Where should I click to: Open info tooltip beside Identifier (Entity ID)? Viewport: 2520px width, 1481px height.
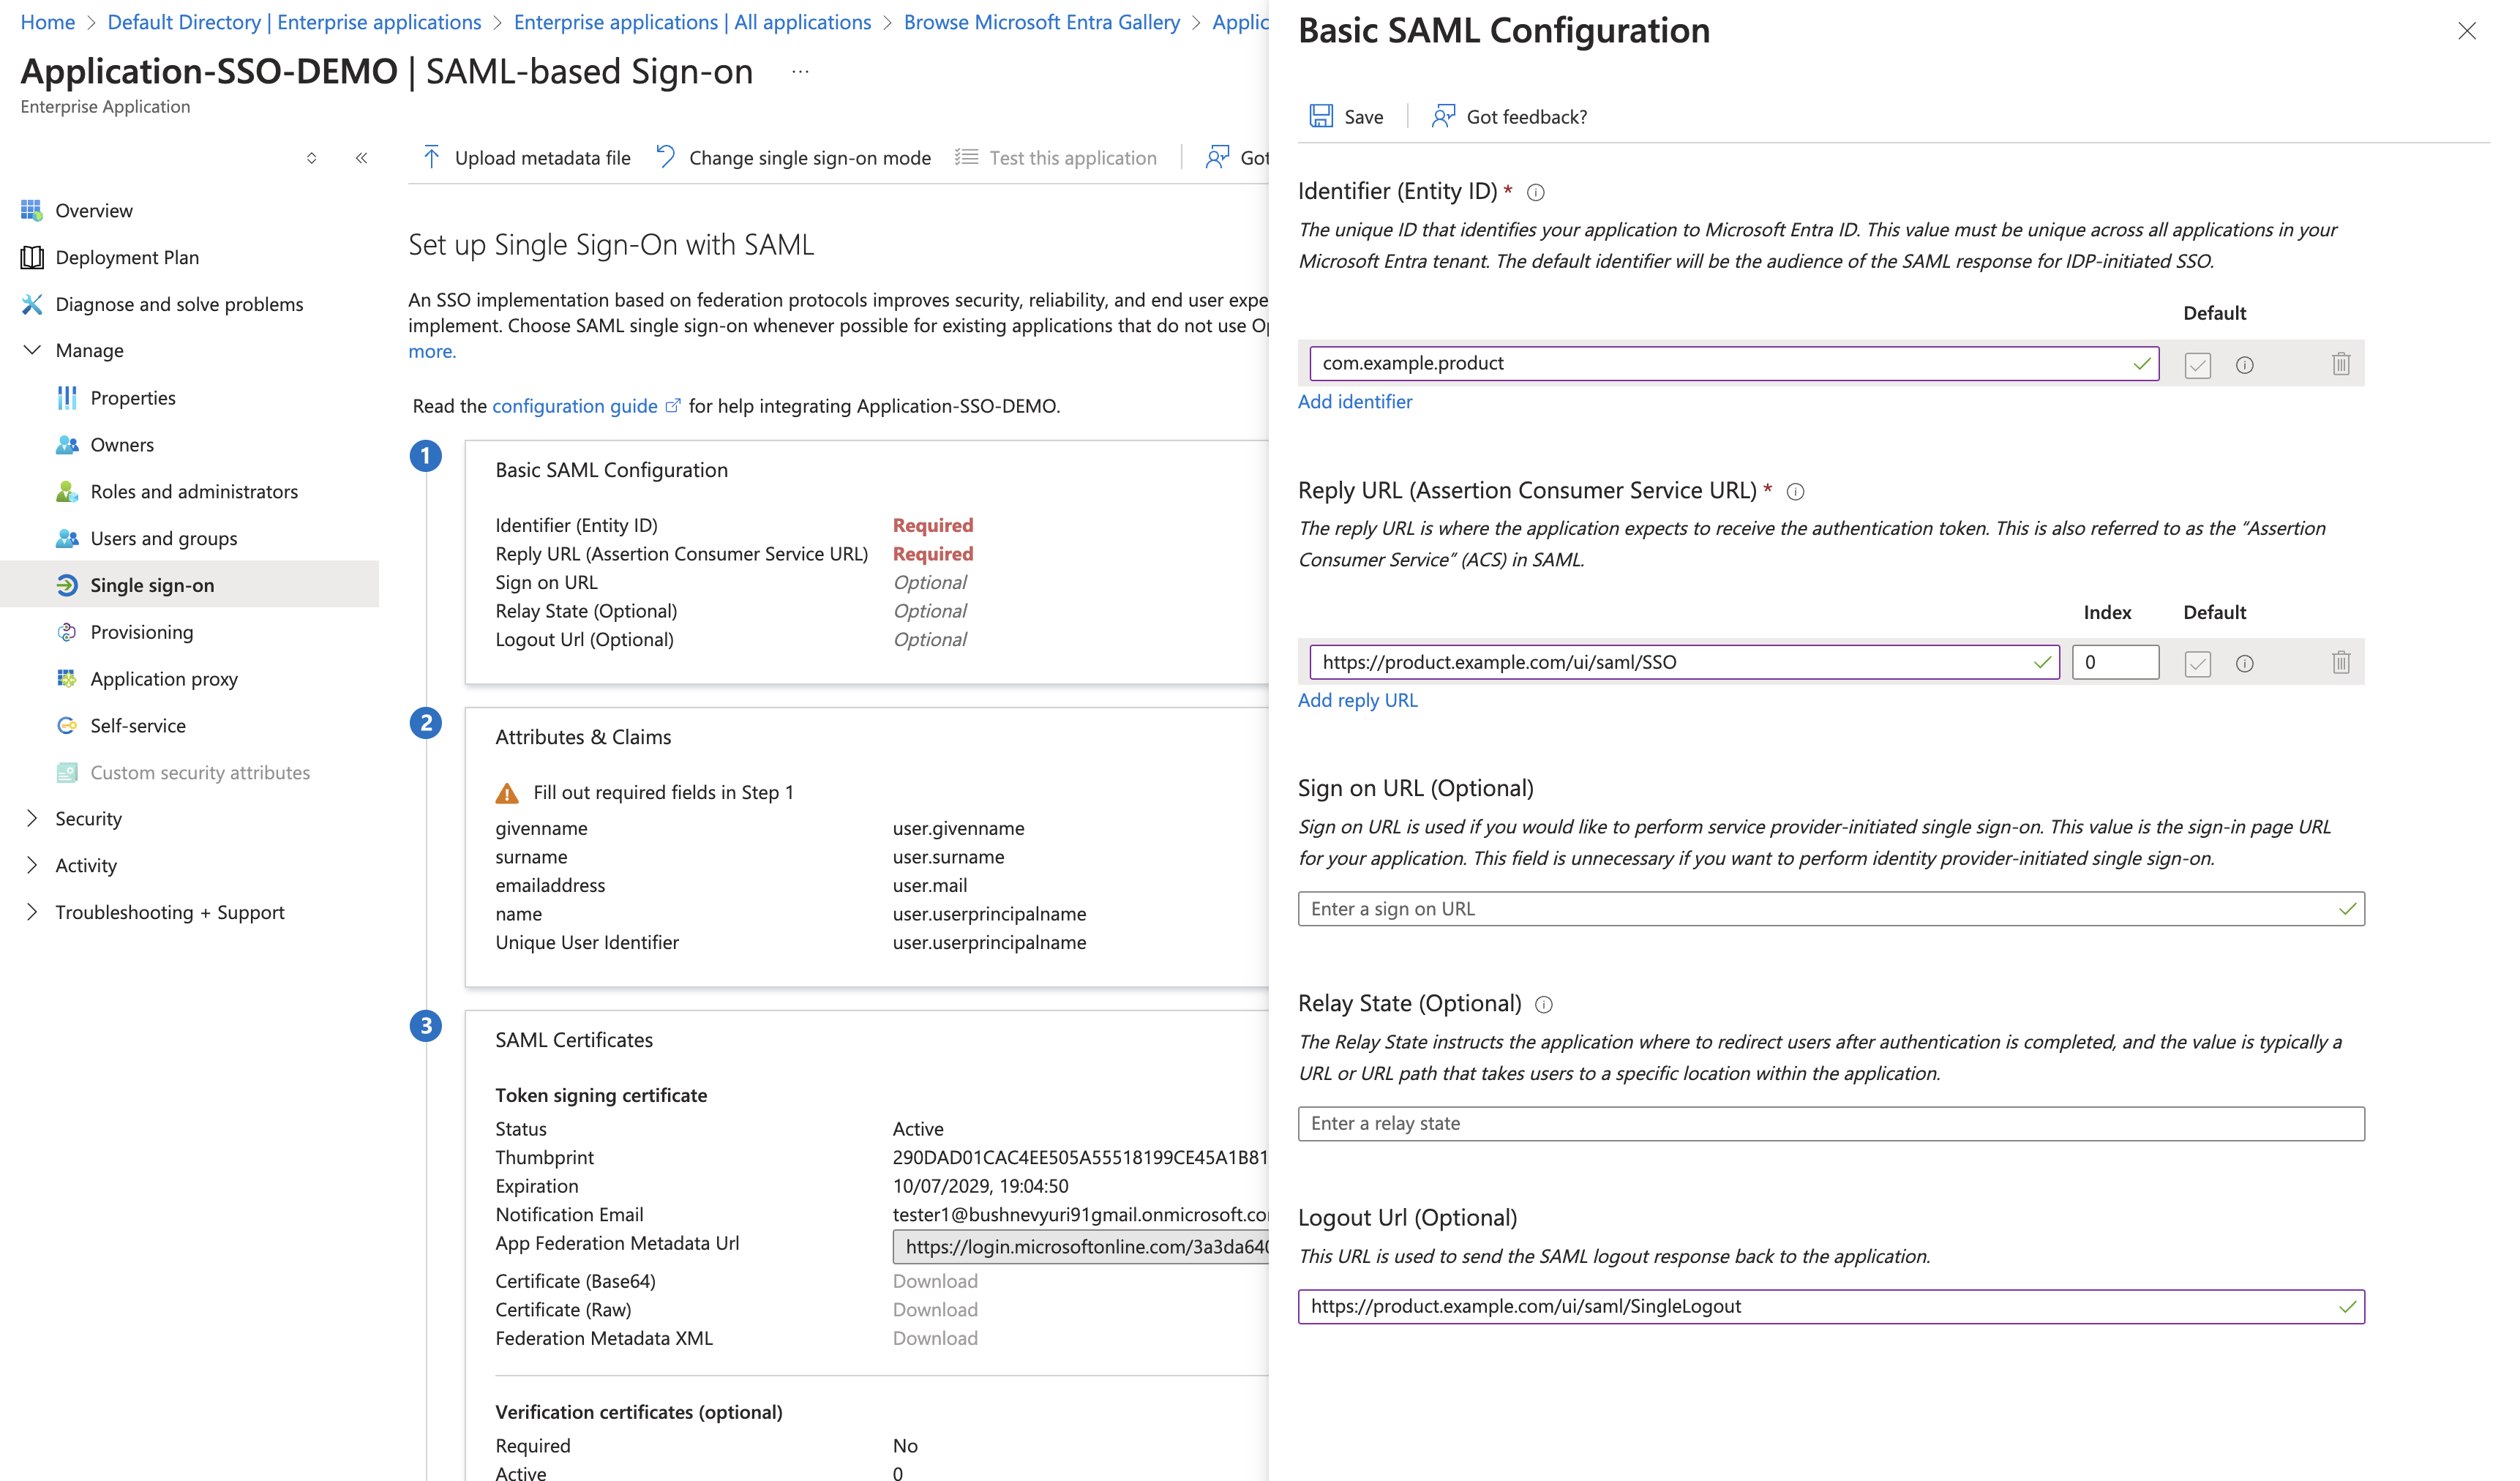1536,192
